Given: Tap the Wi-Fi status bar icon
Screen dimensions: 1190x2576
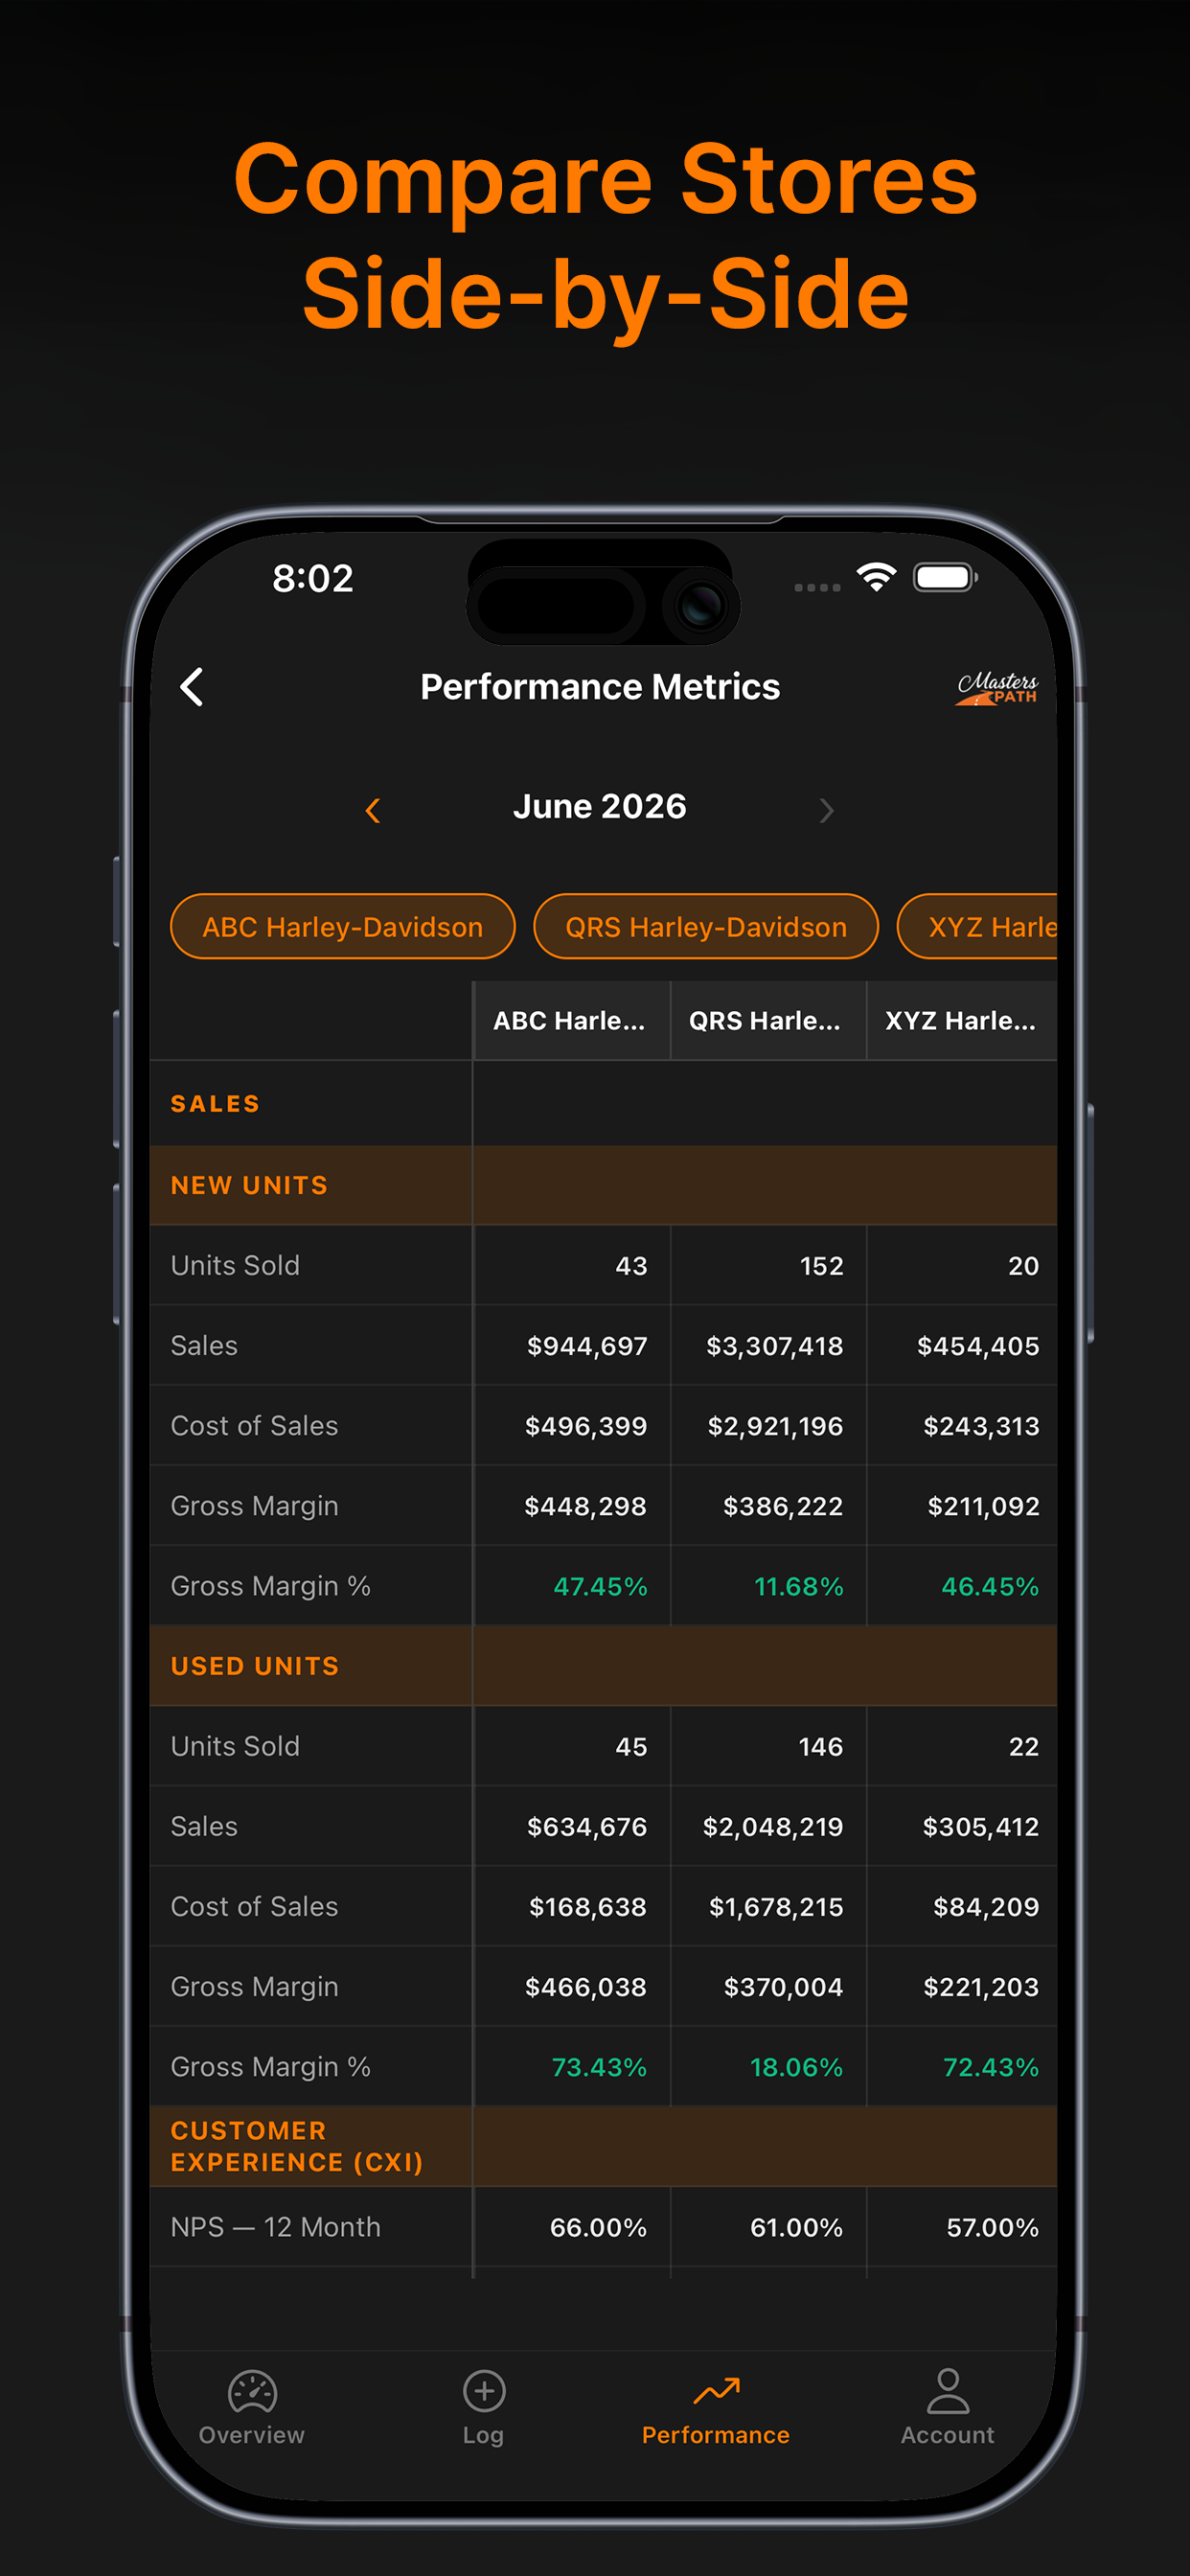Looking at the screenshot, I should point(877,577).
